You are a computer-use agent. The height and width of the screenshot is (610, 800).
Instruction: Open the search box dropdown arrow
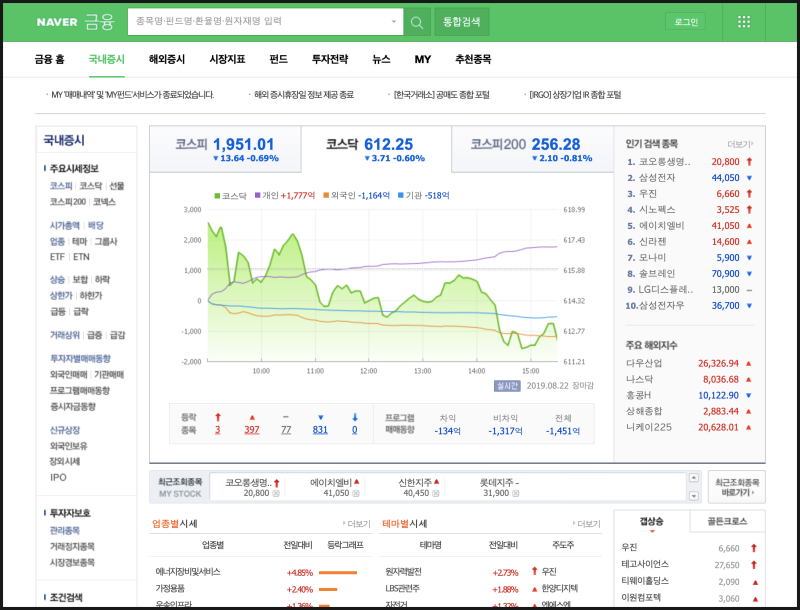(x=393, y=21)
